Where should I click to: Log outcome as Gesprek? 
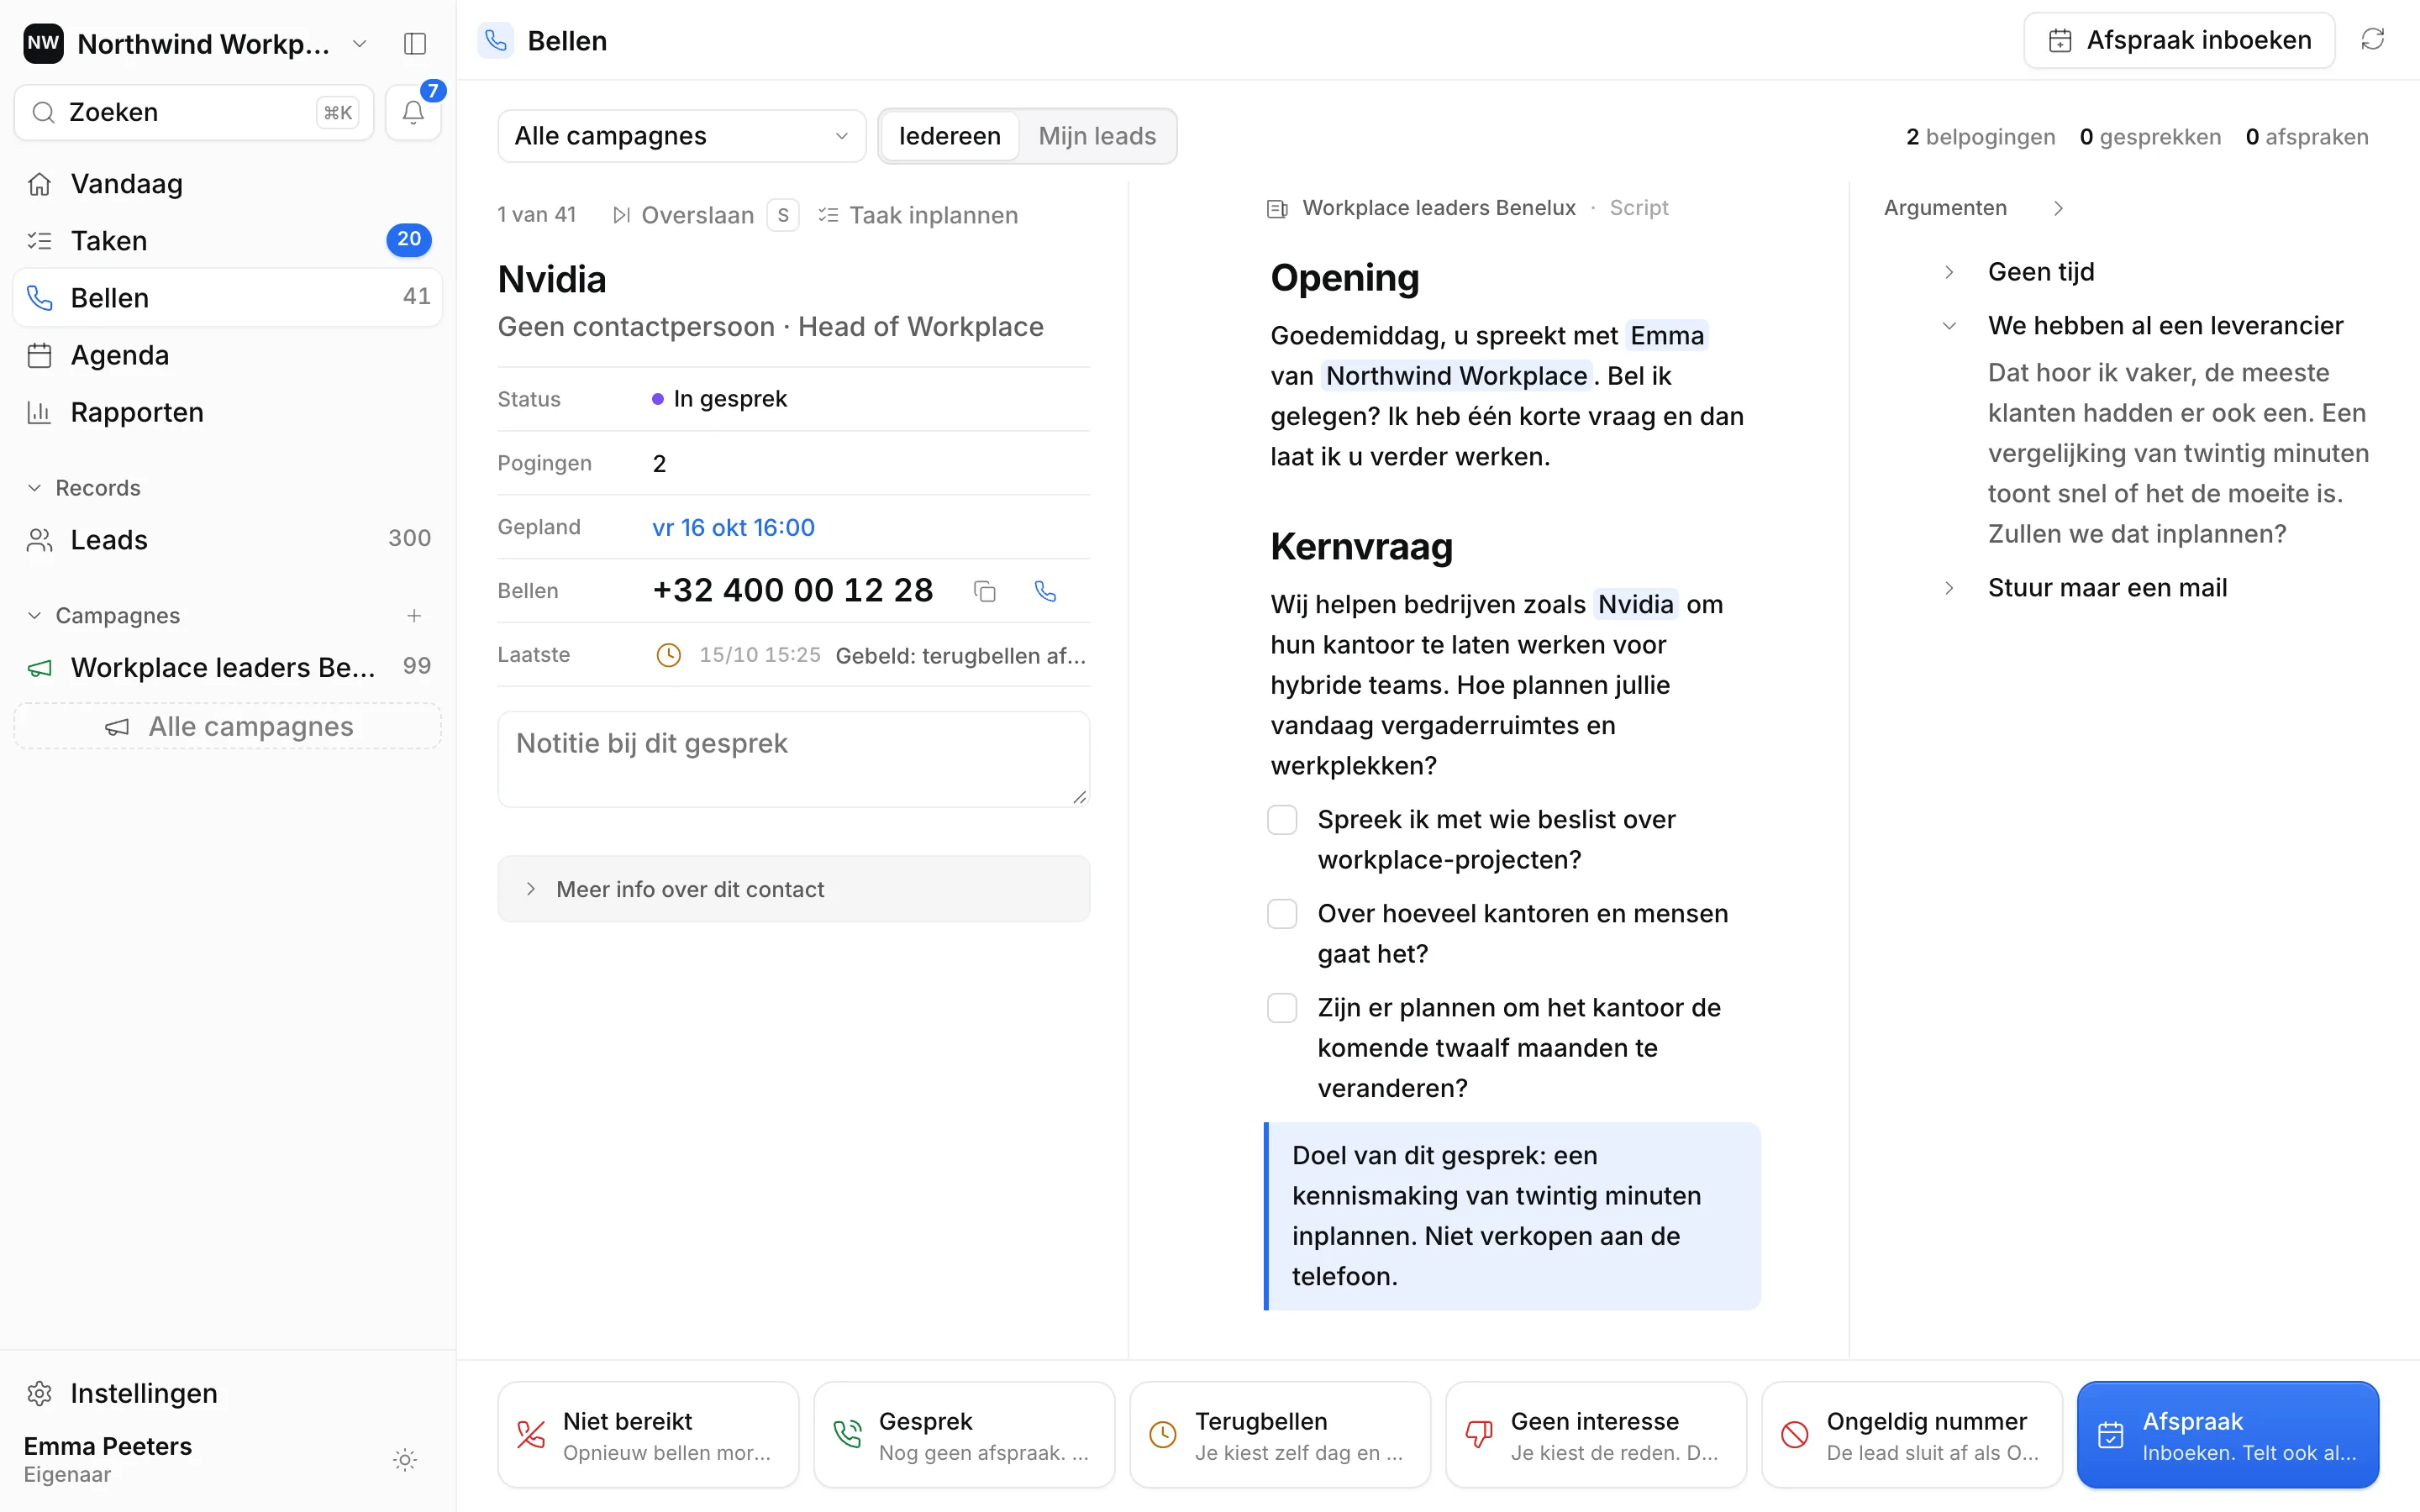coord(964,1435)
